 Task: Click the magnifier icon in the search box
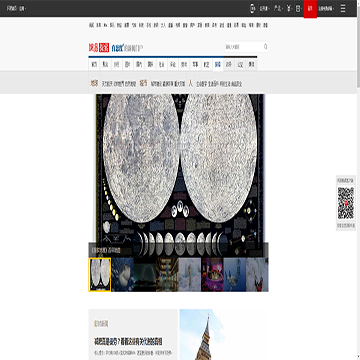(265, 46)
